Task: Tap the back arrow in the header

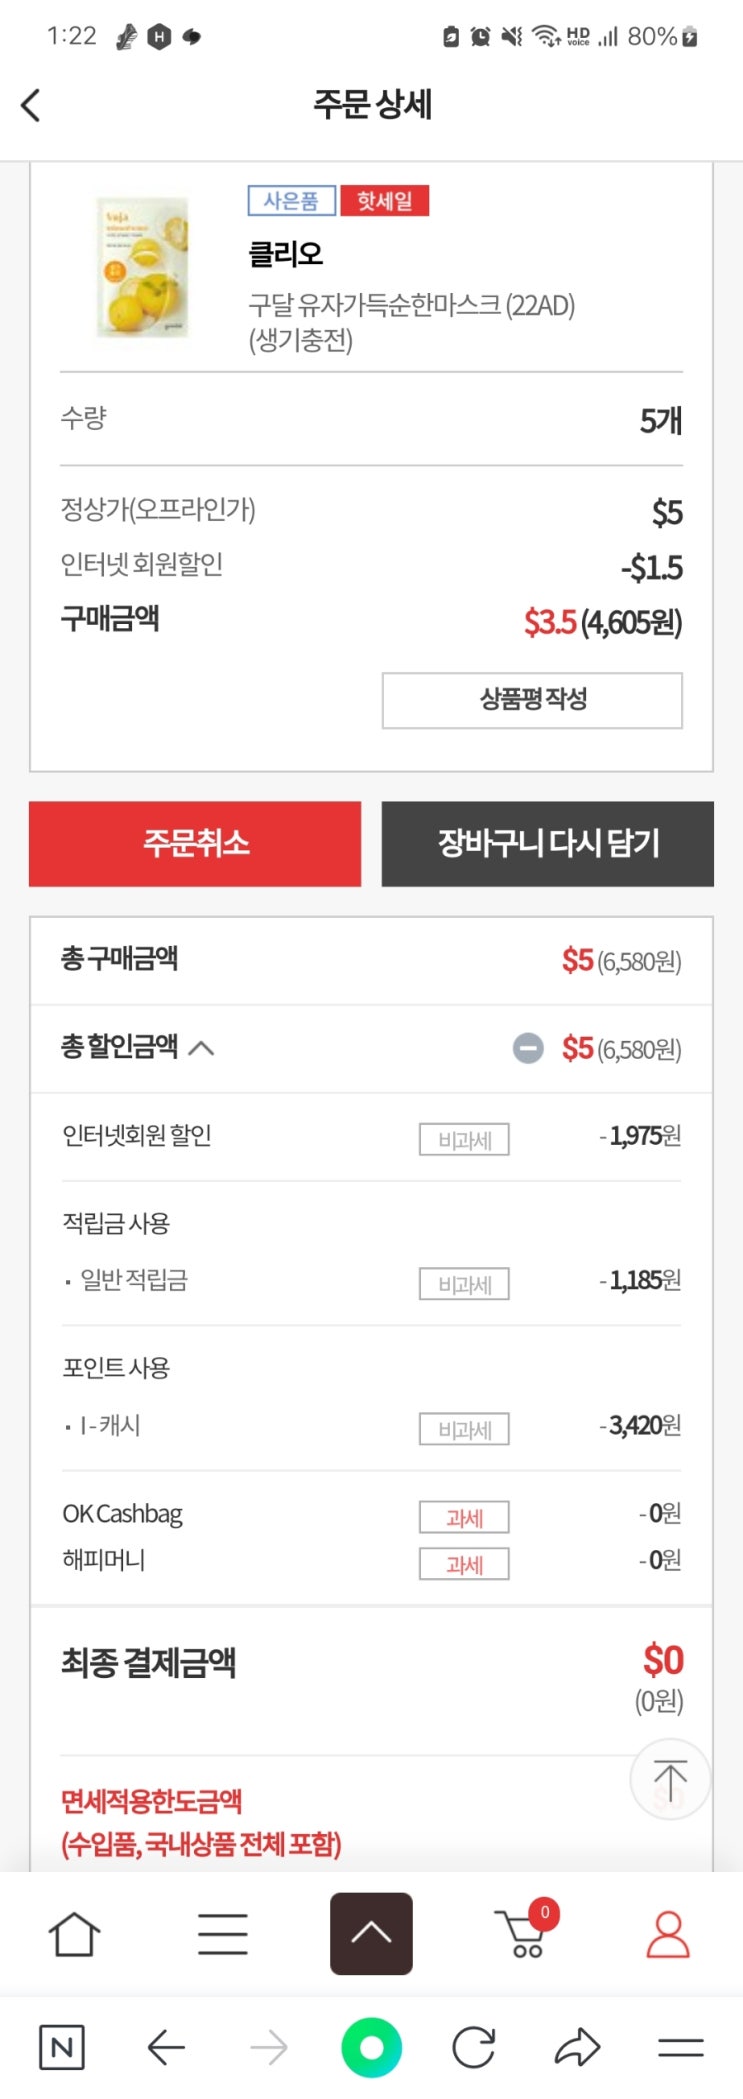Action: click(x=31, y=105)
